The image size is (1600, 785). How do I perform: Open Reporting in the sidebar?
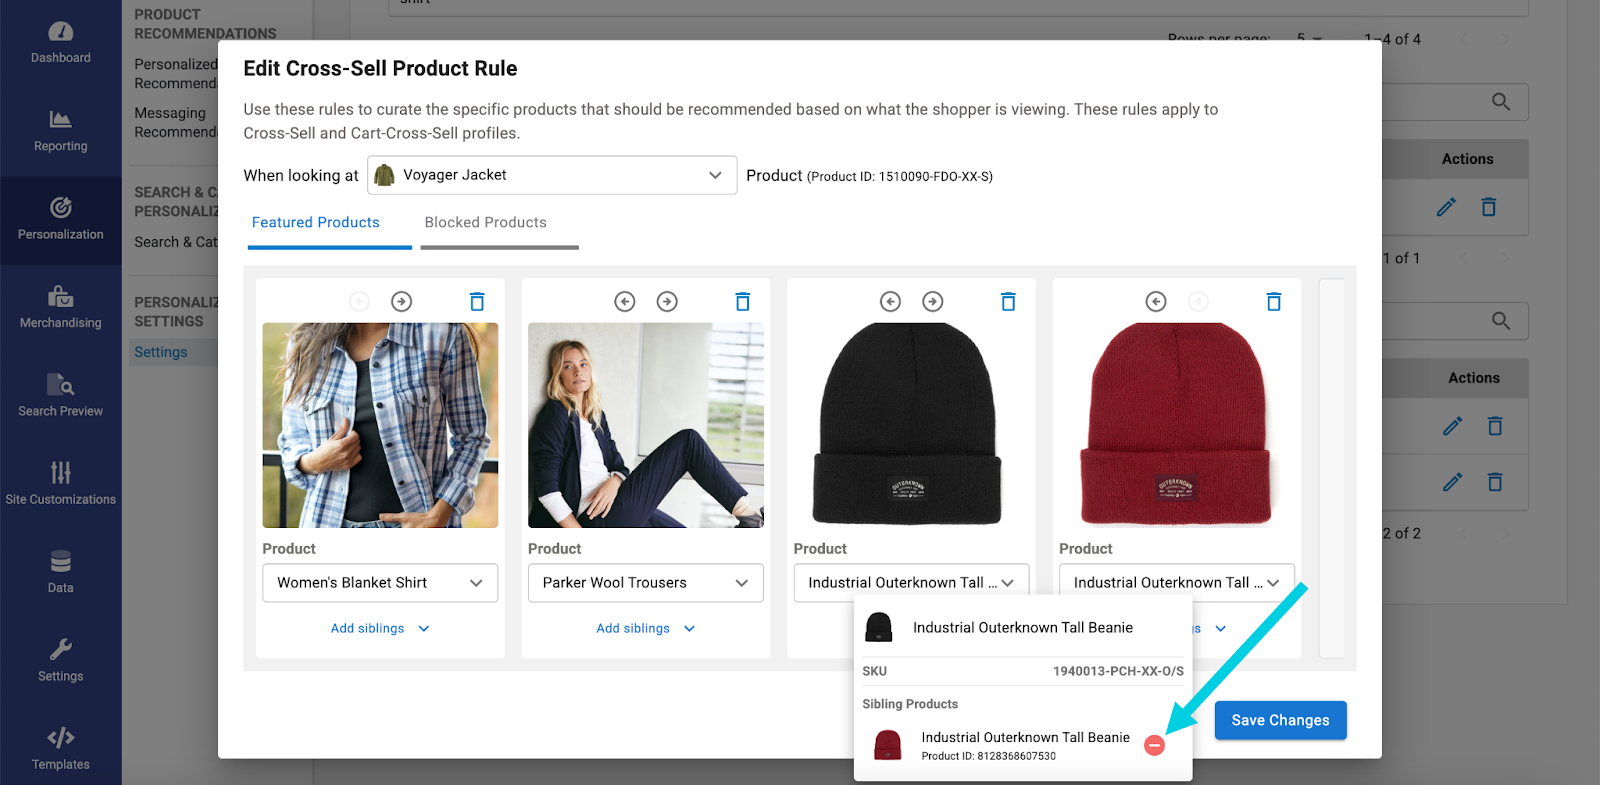pyautogui.click(x=60, y=132)
